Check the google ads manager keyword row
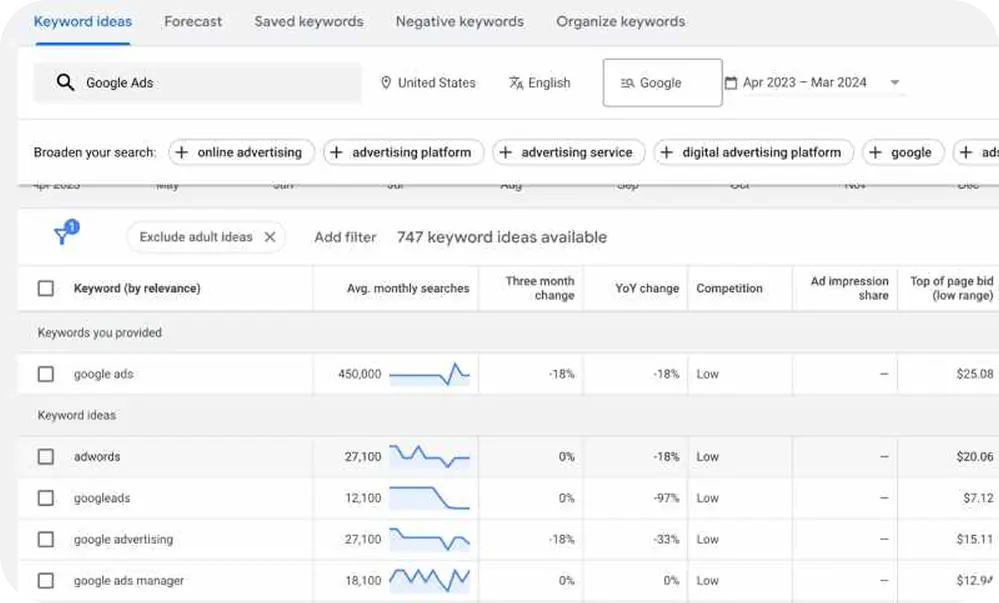 [46, 581]
